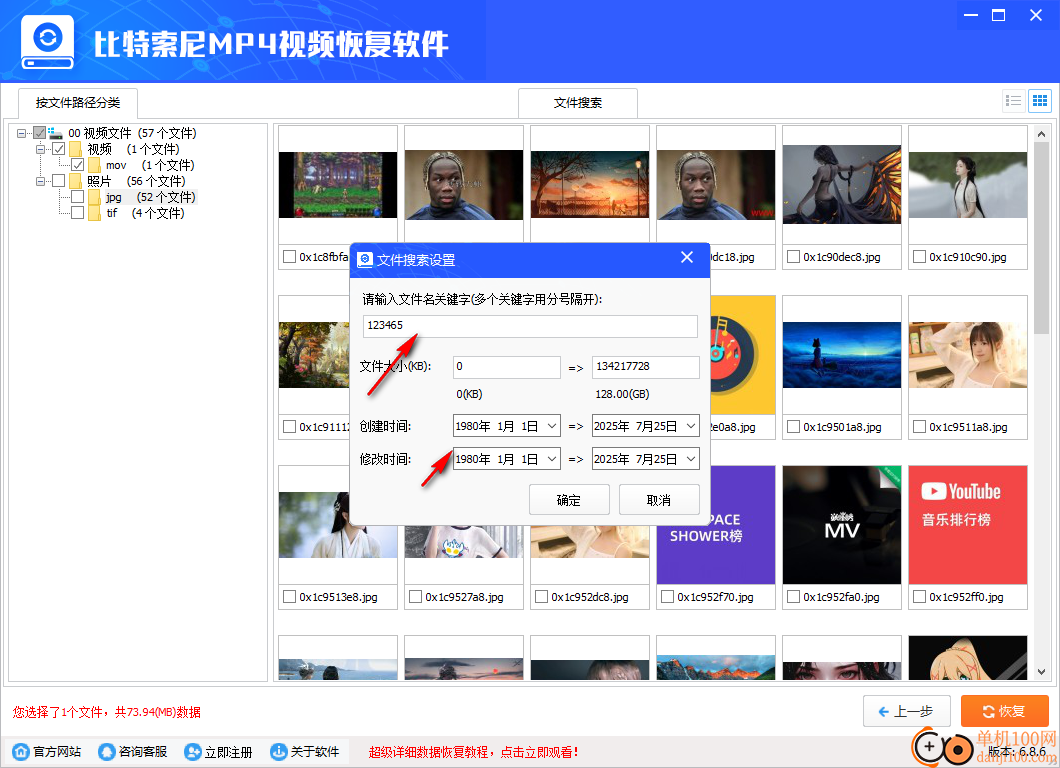Check the 0x1c9501a8.jpg file checkbox
1060x768 pixels.
point(794,427)
